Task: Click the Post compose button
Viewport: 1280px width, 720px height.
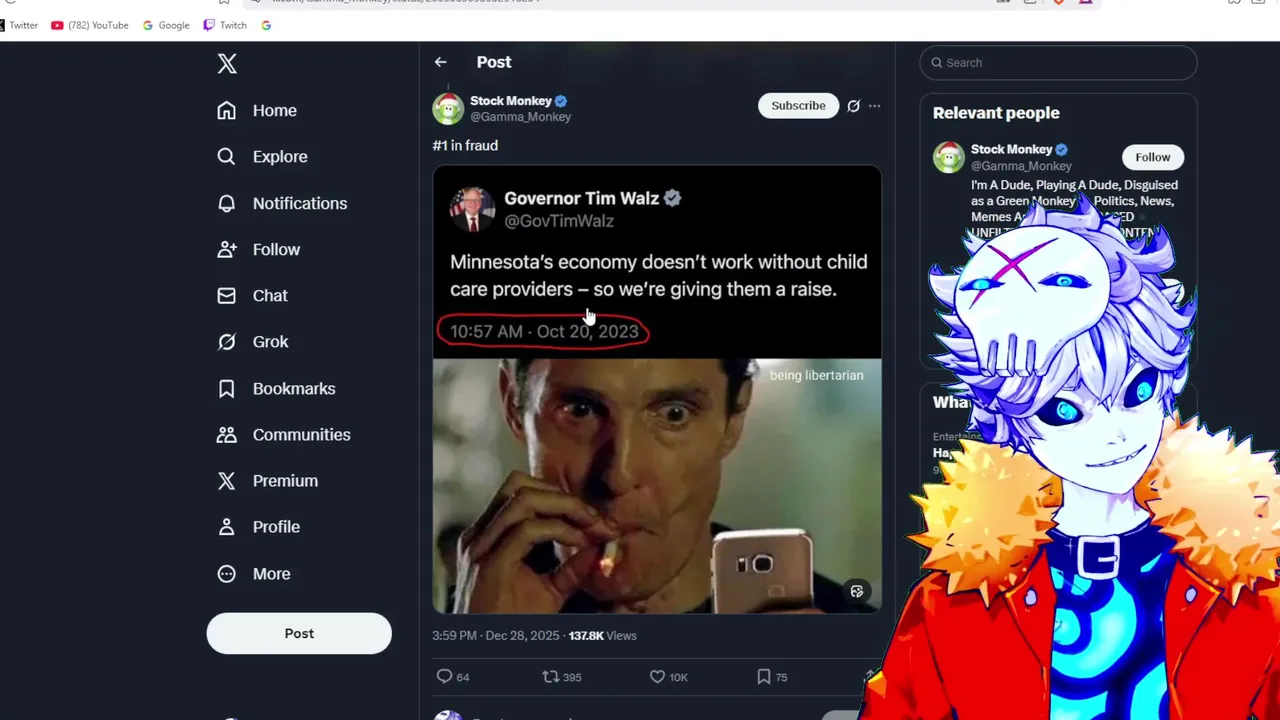Action: pos(299,633)
